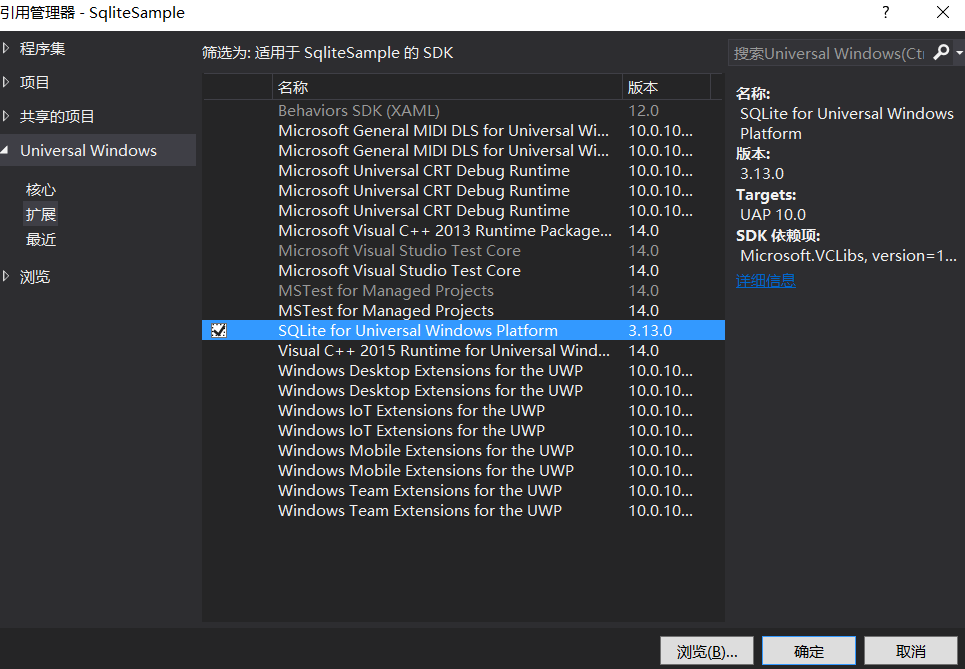Close the reference manager dialog
965x669 pixels.
click(942, 12)
